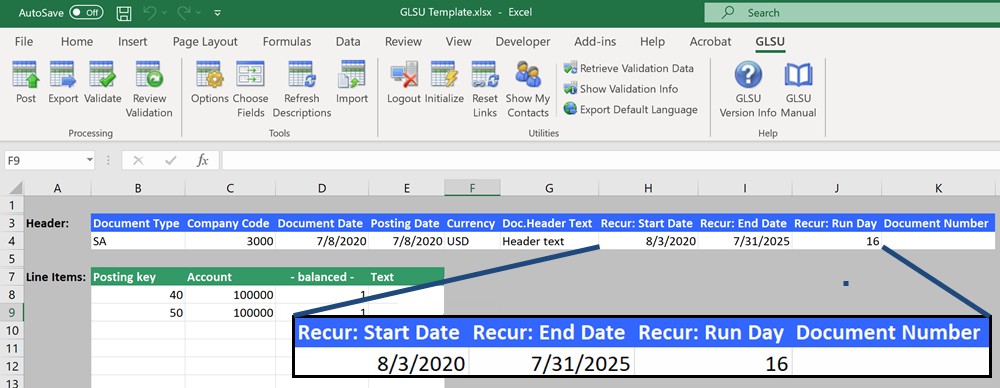
Task: Select row 4 cell with 7/31/2025
Action: pos(745,241)
